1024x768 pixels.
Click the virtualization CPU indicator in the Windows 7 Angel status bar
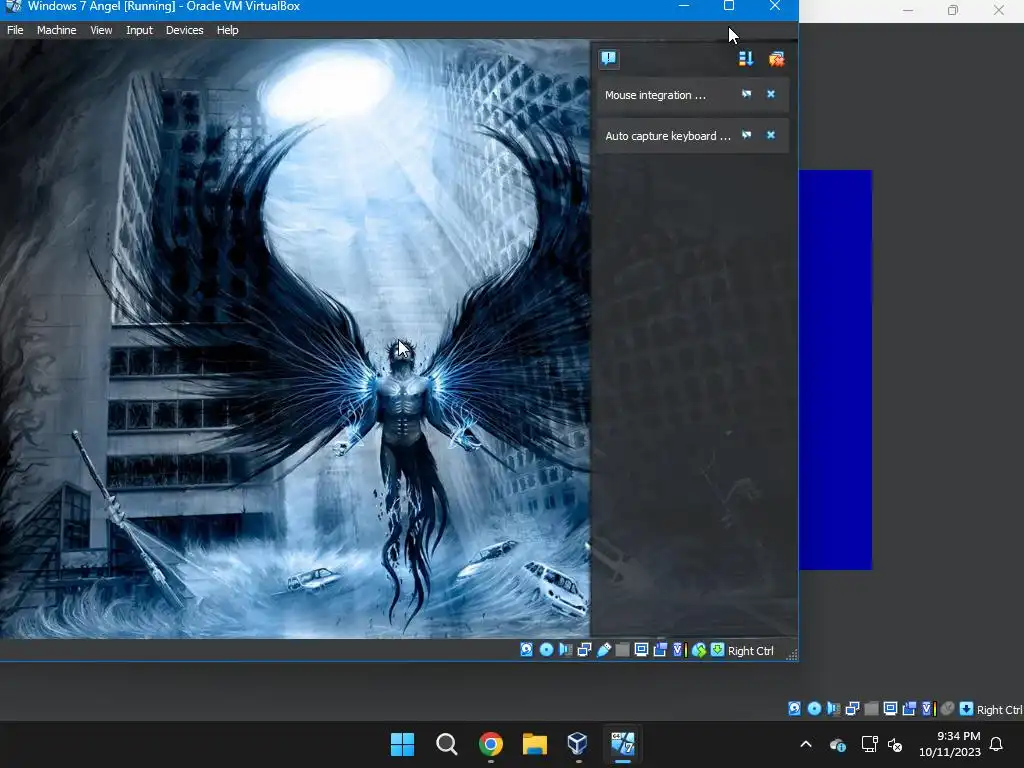pos(679,650)
